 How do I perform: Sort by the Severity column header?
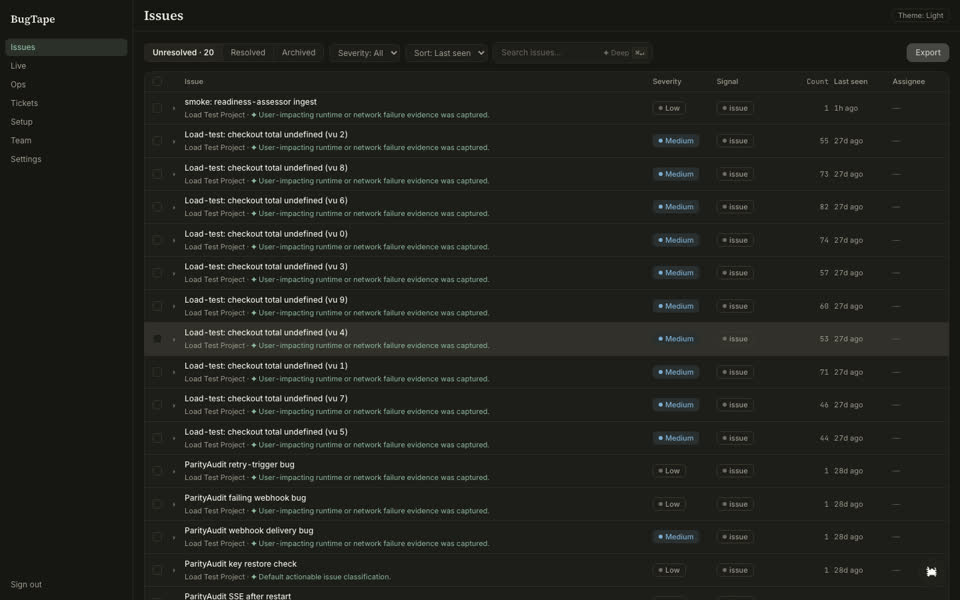pyautogui.click(x=667, y=81)
